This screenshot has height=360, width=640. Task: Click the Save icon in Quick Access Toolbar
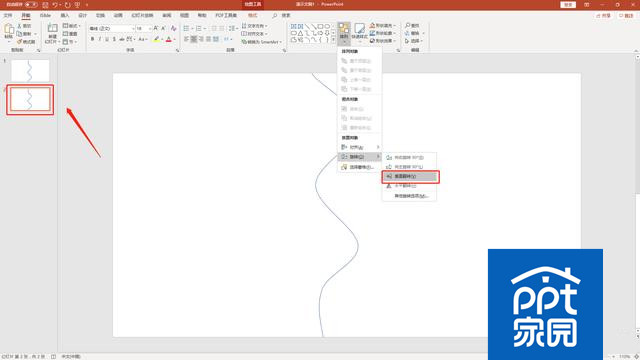coord(45,5)
